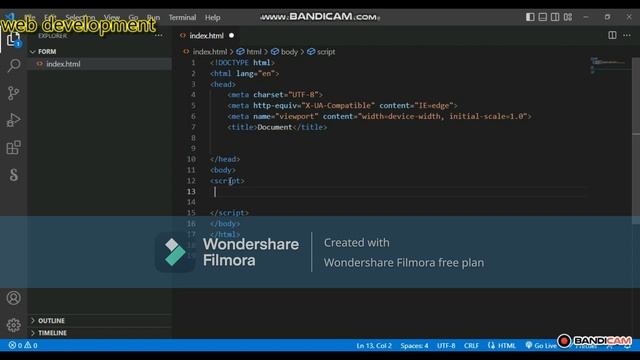The width and height of the screenshot is (640, 360).
Task: Open the Manage gear icon
Action: (13, 325)
